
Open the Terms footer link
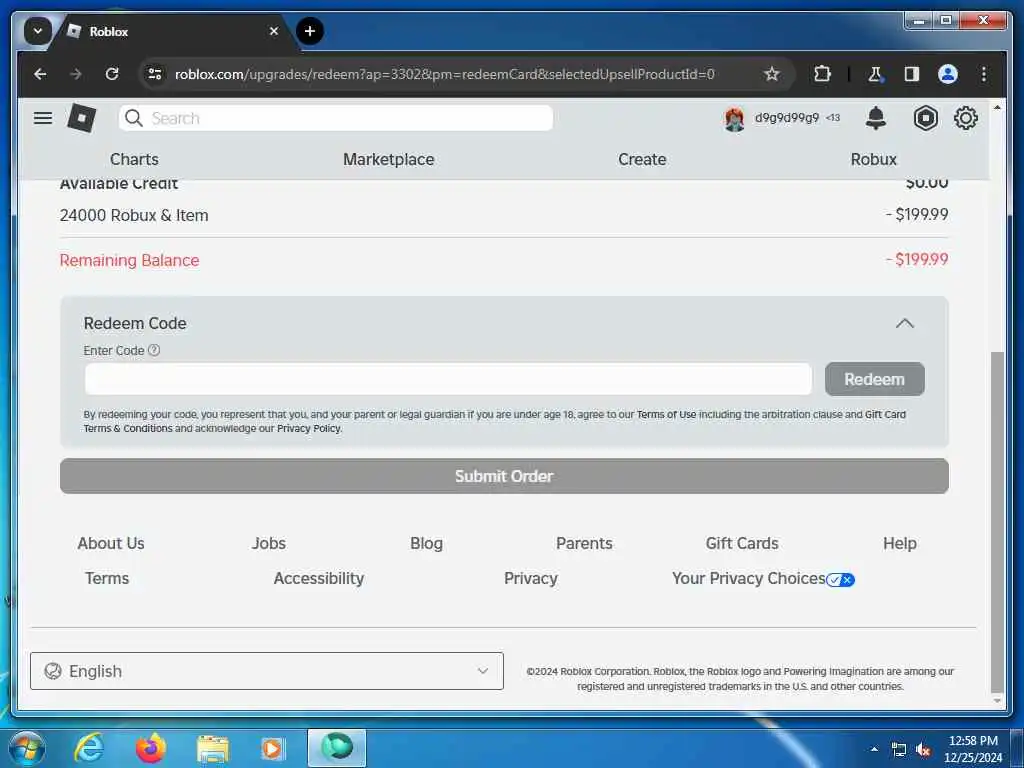pos(107,579)
